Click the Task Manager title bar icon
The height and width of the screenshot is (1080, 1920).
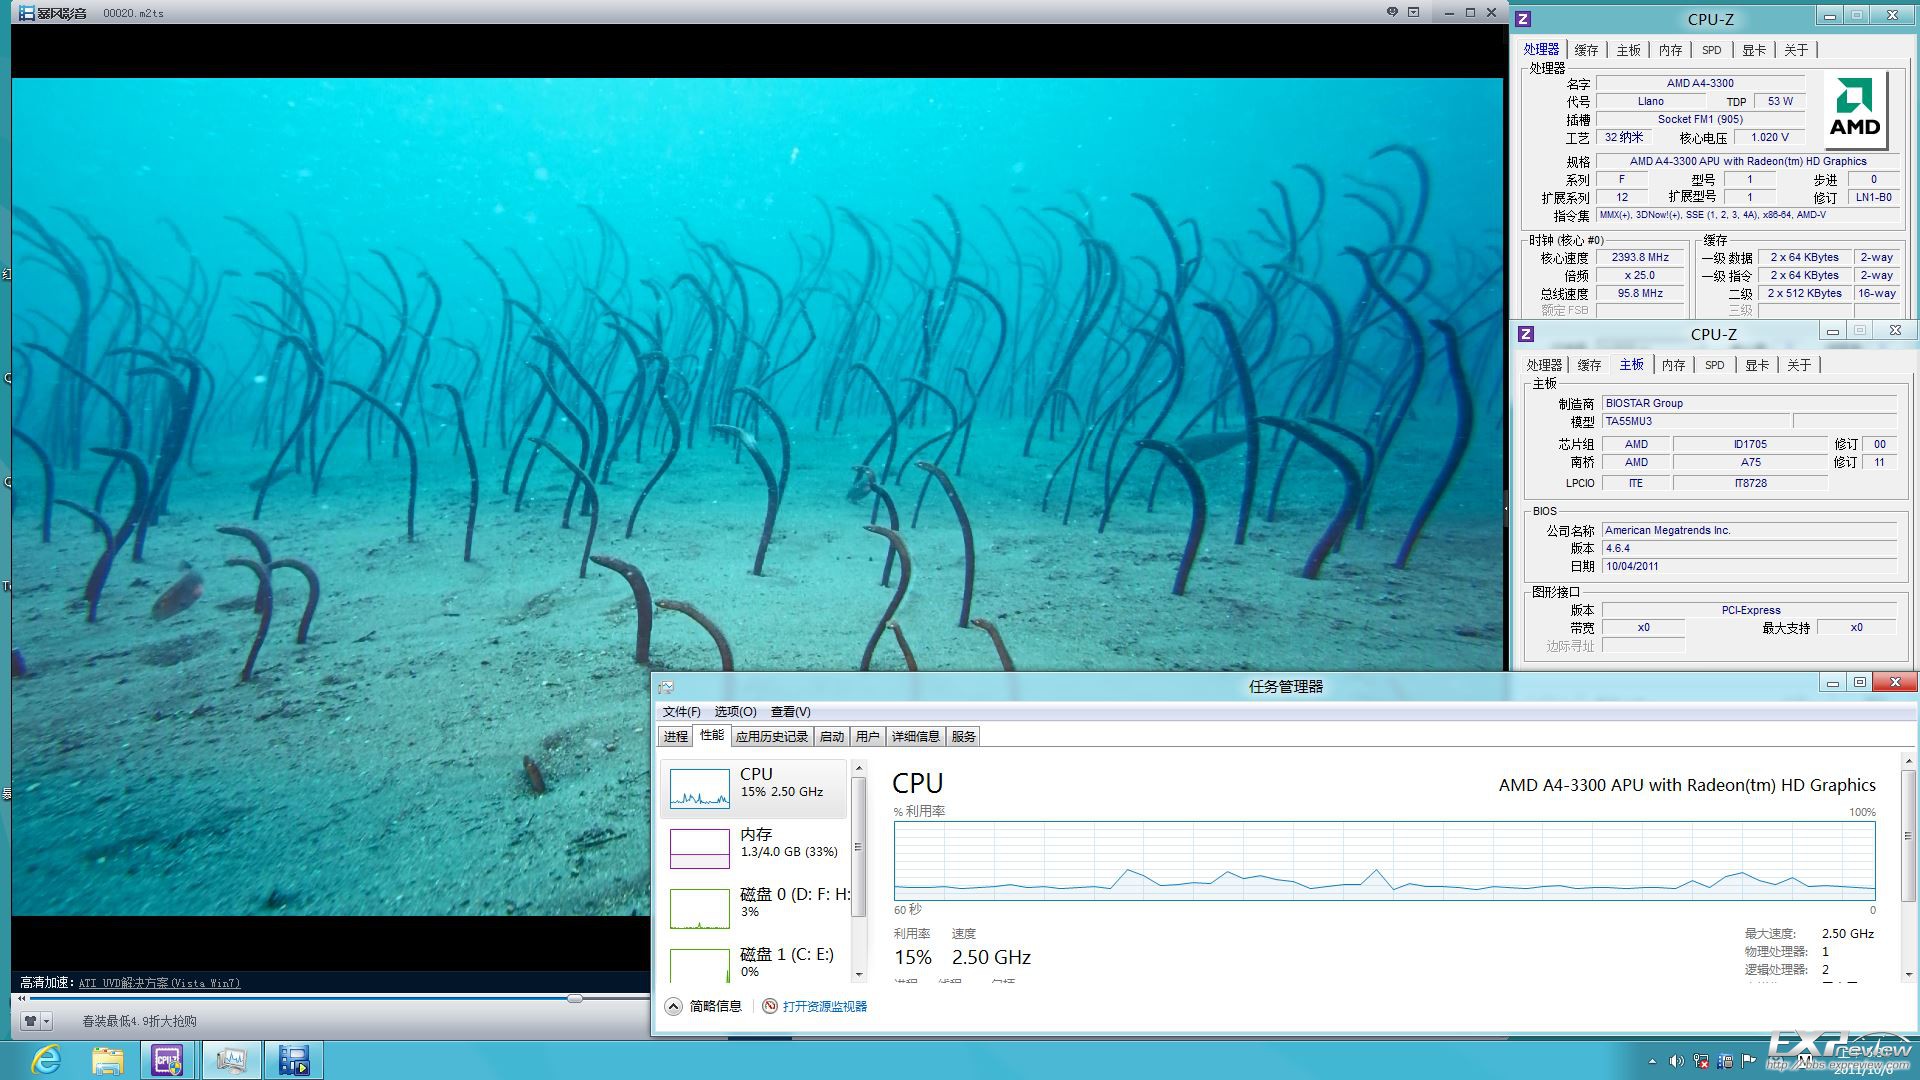click(x=666, y=687)
